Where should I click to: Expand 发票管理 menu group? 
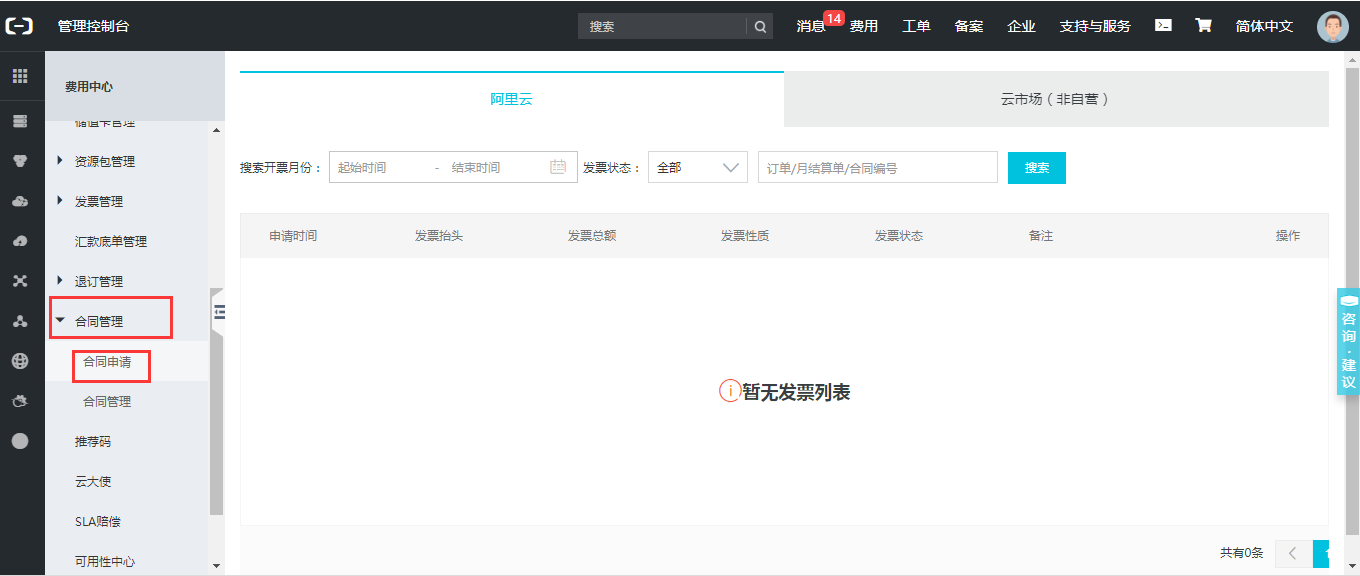tap(60, 201)
